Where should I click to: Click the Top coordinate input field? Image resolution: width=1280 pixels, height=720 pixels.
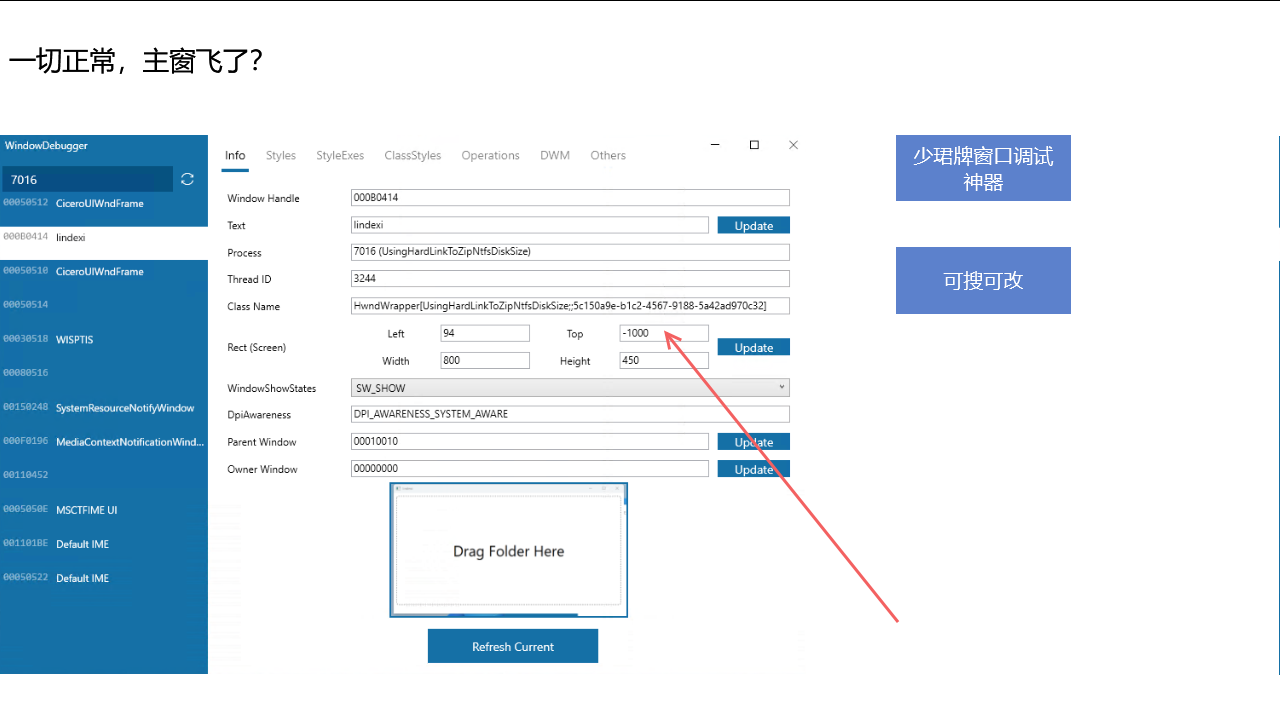coord(663,333)
